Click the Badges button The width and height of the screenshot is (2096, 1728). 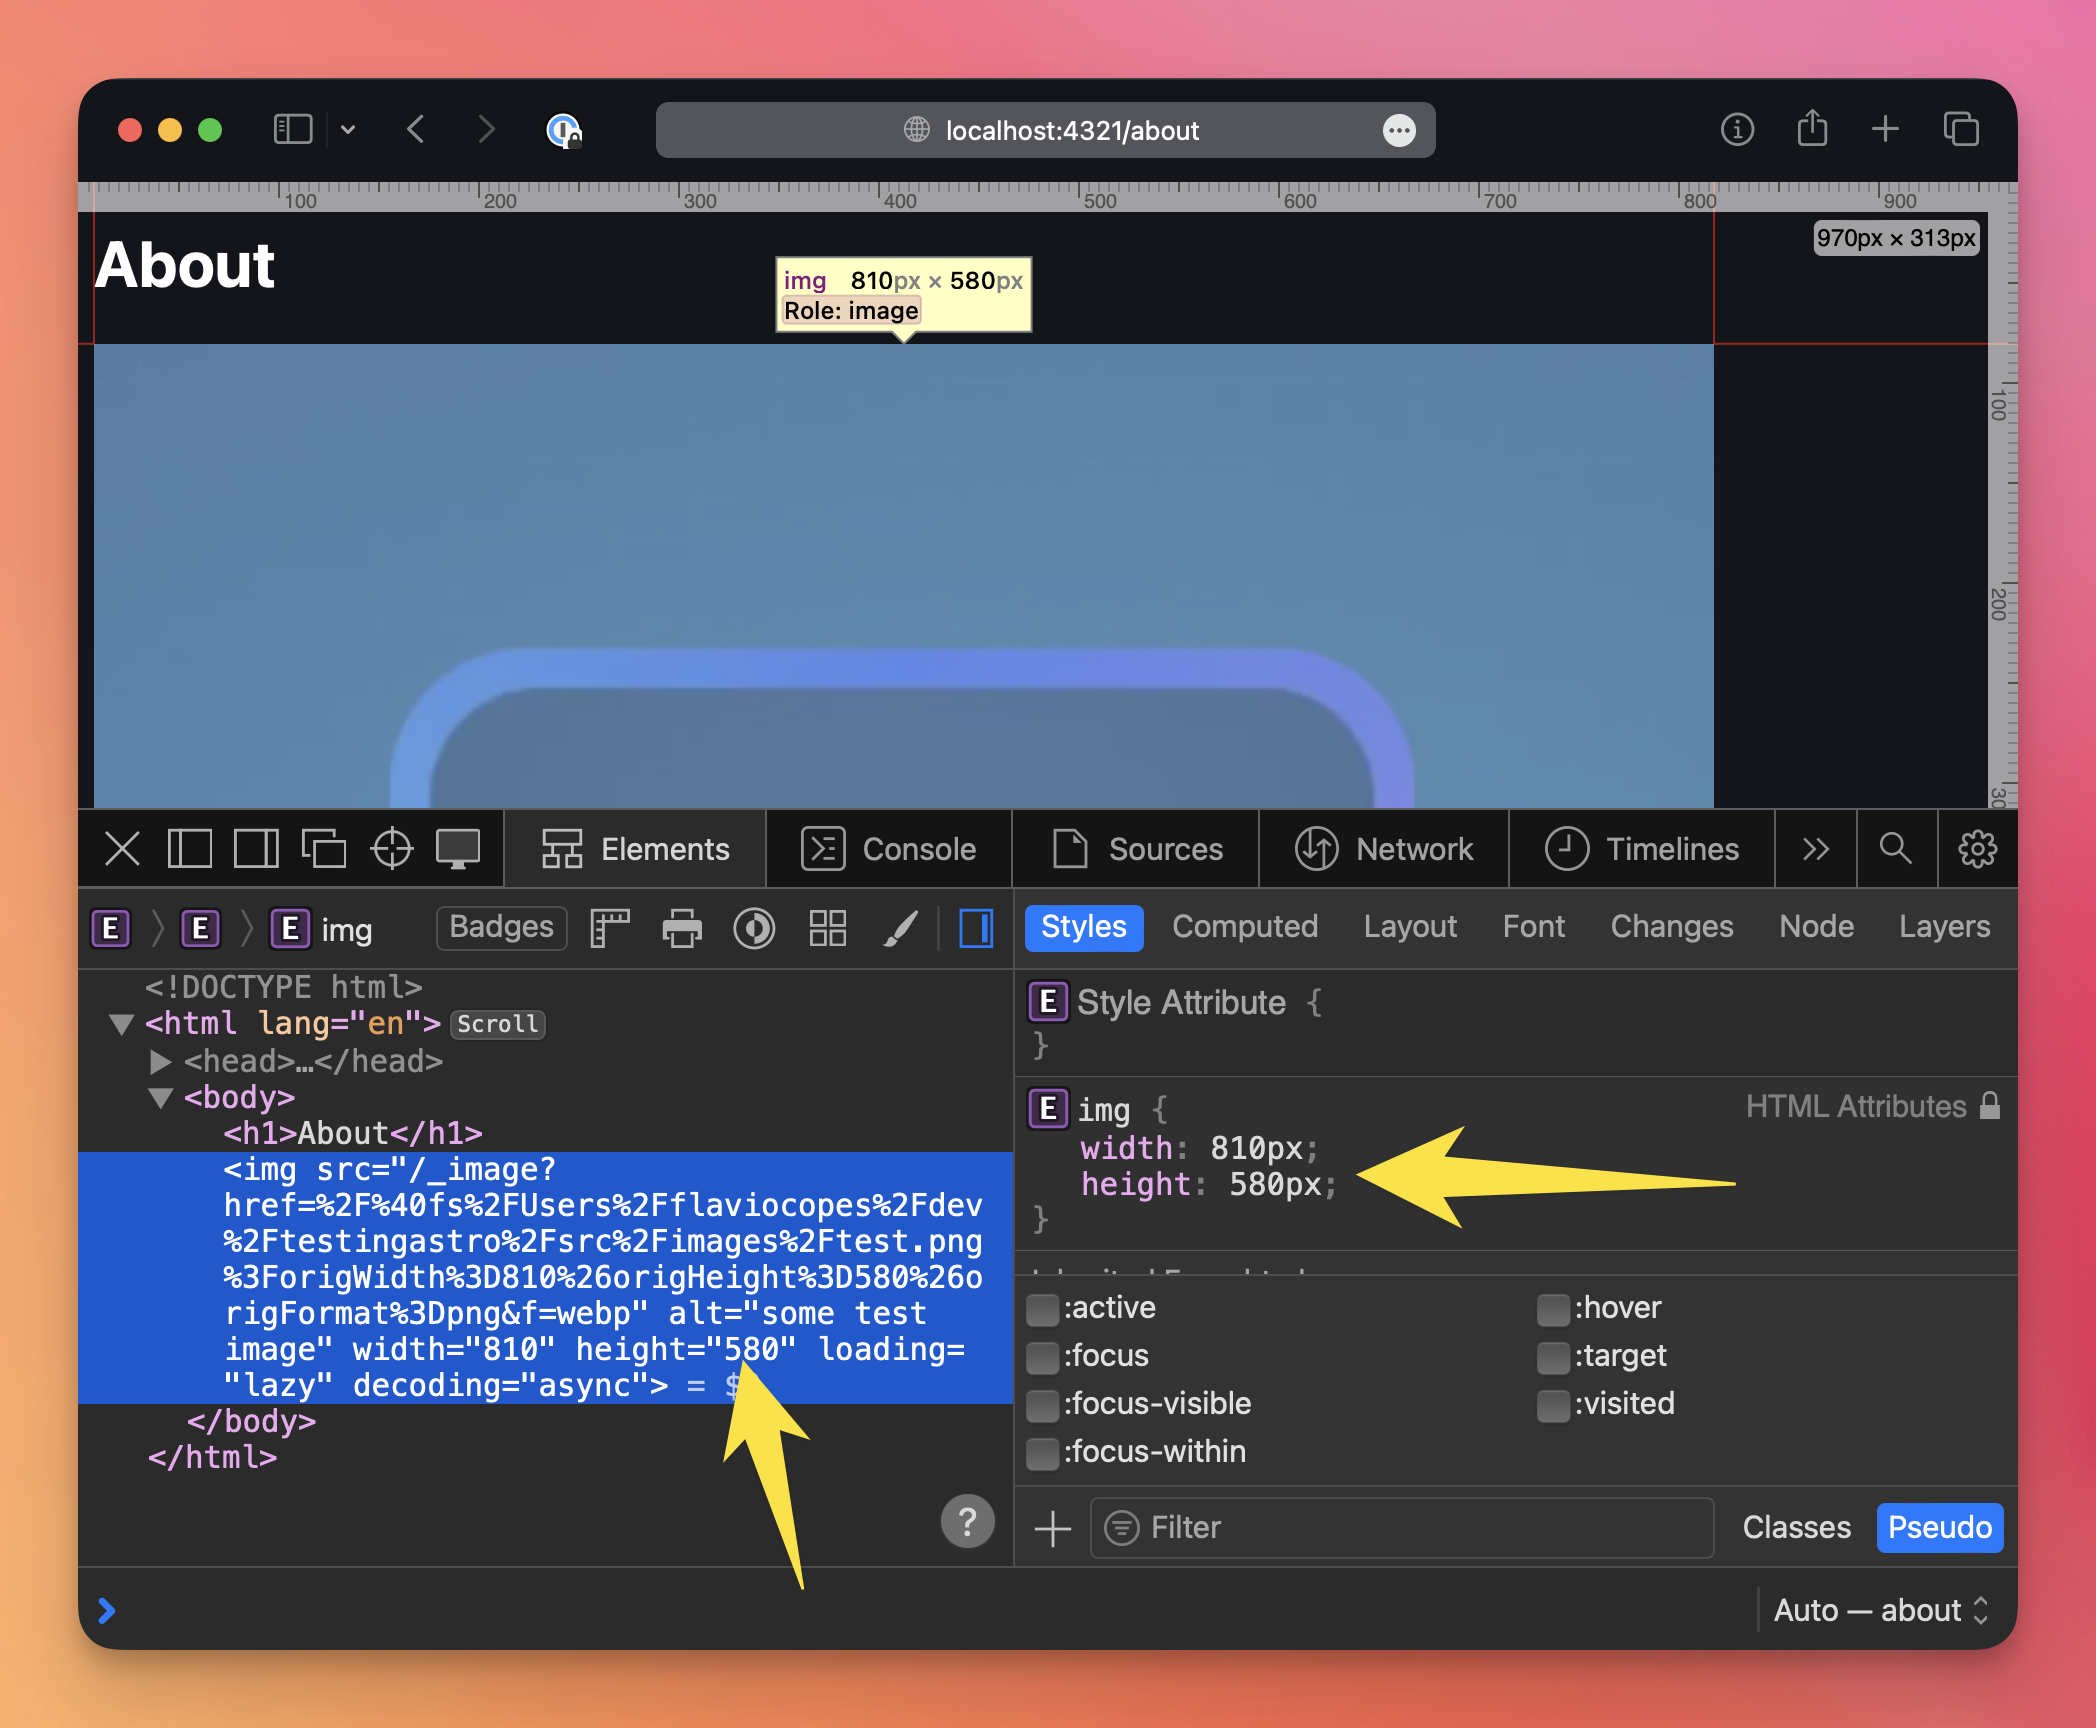click(501, 927)
